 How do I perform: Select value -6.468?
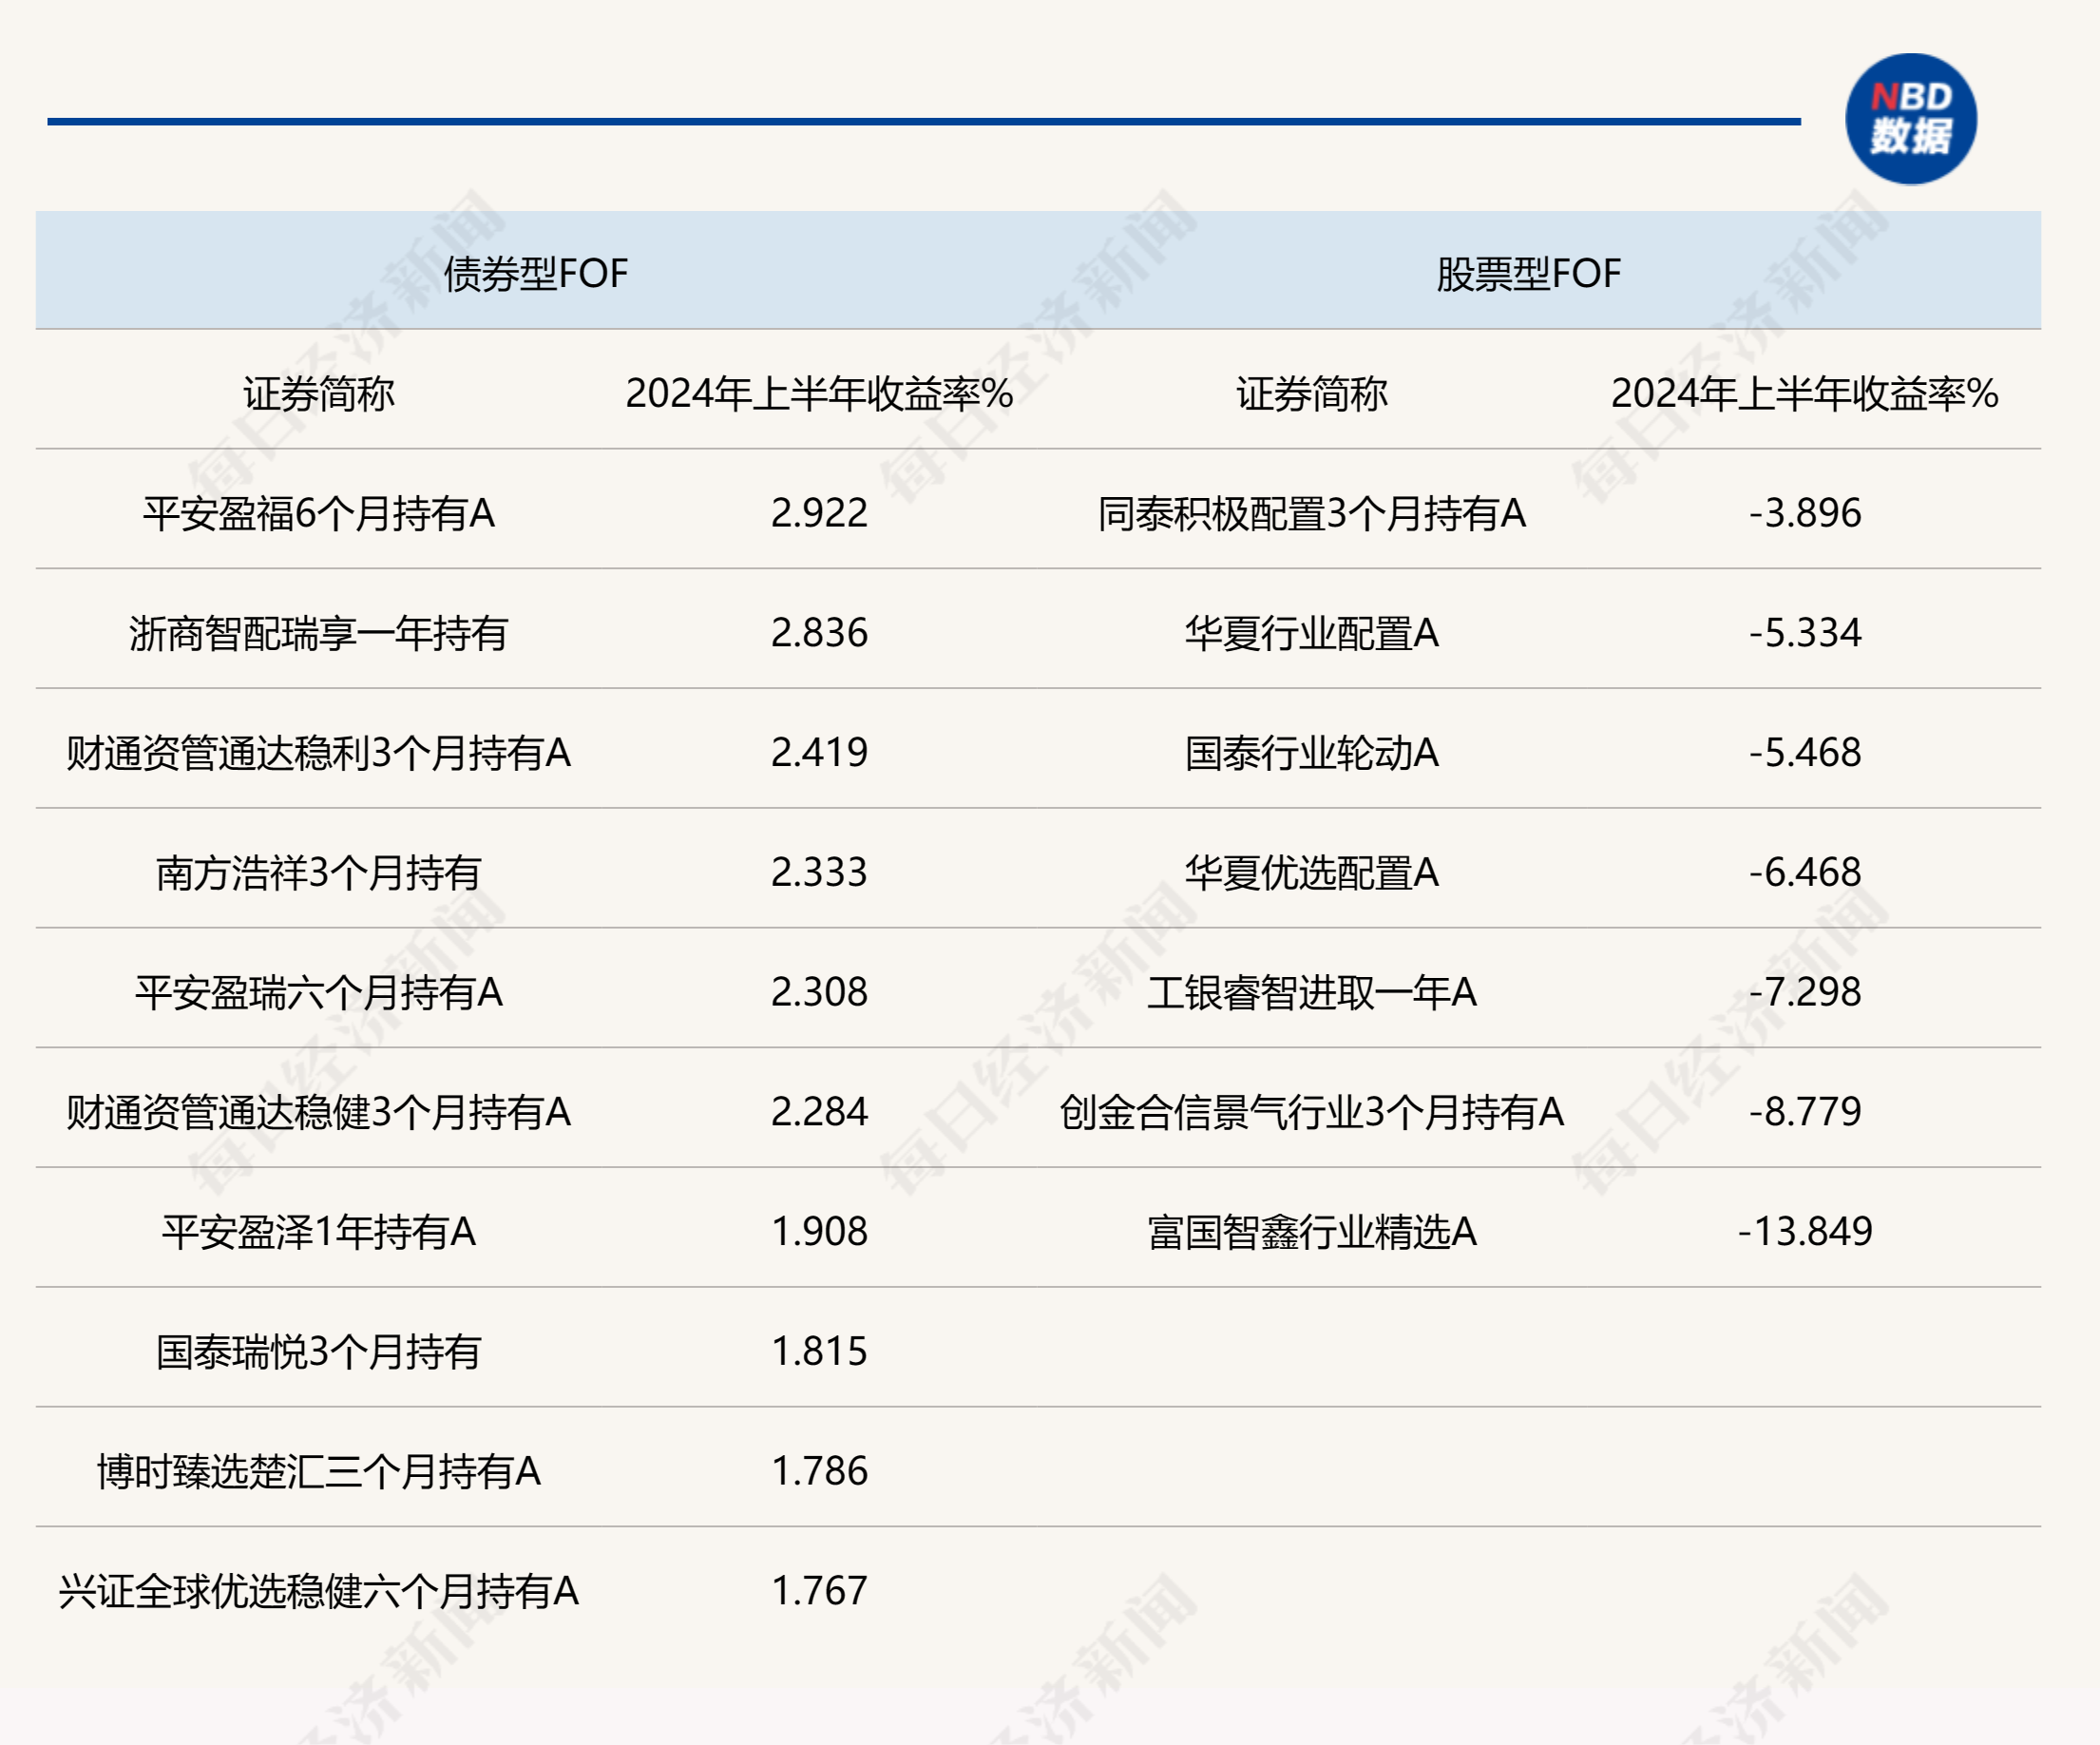(x=1804, y=872)
